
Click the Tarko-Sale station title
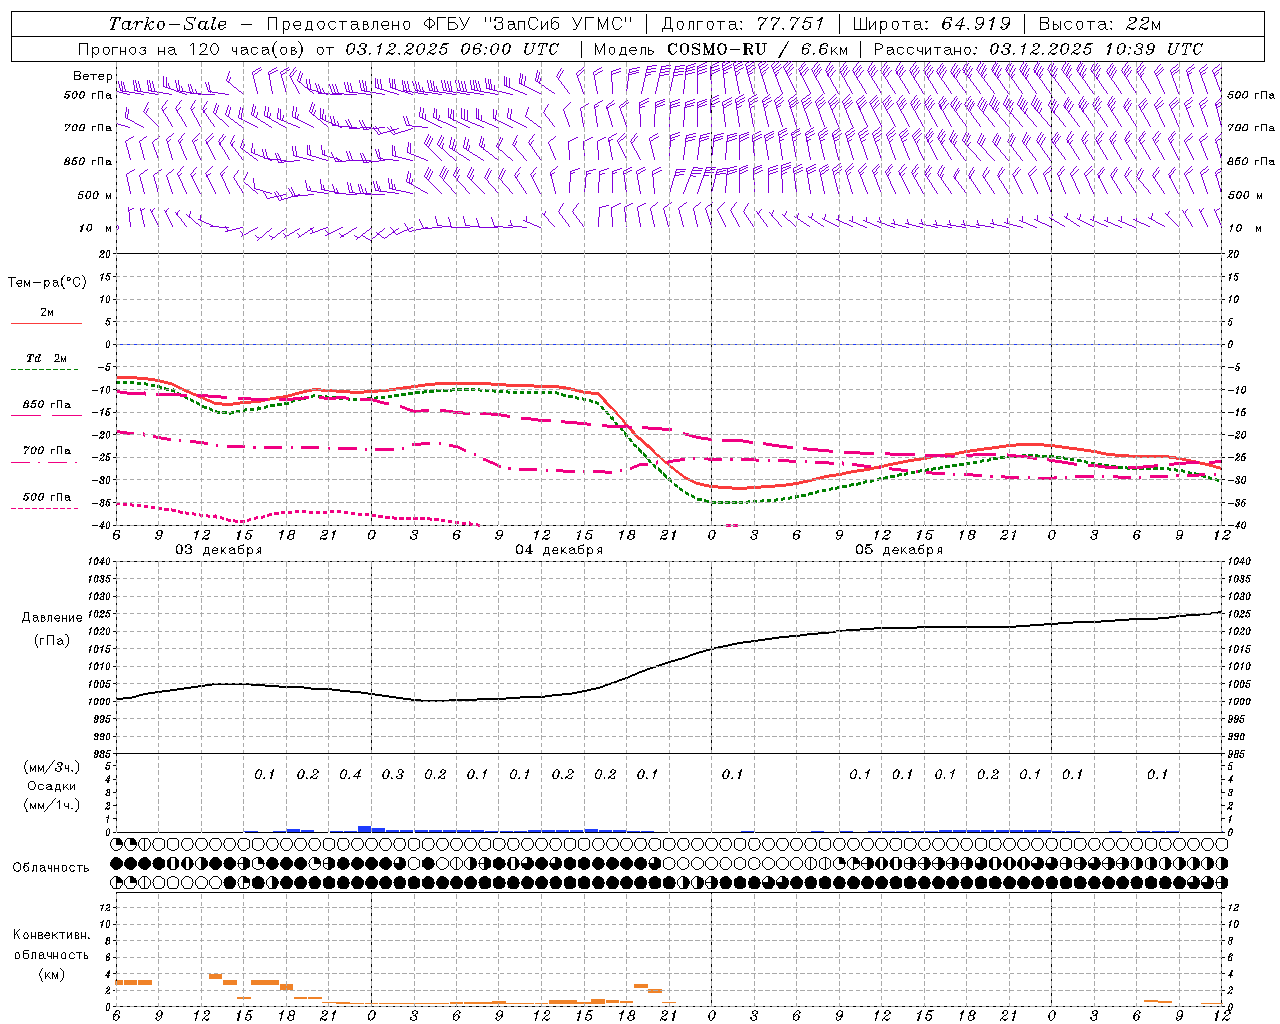tap(167, 24)
